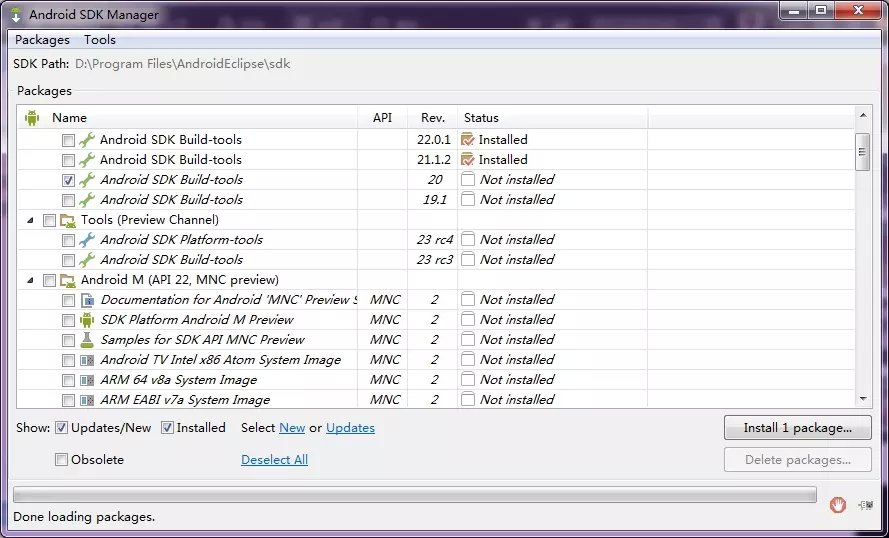The width and height of the screenshot is (889, 538).
Task: Check the Build-tools 21.1.2 checkbox
Action: coord(68,160)
